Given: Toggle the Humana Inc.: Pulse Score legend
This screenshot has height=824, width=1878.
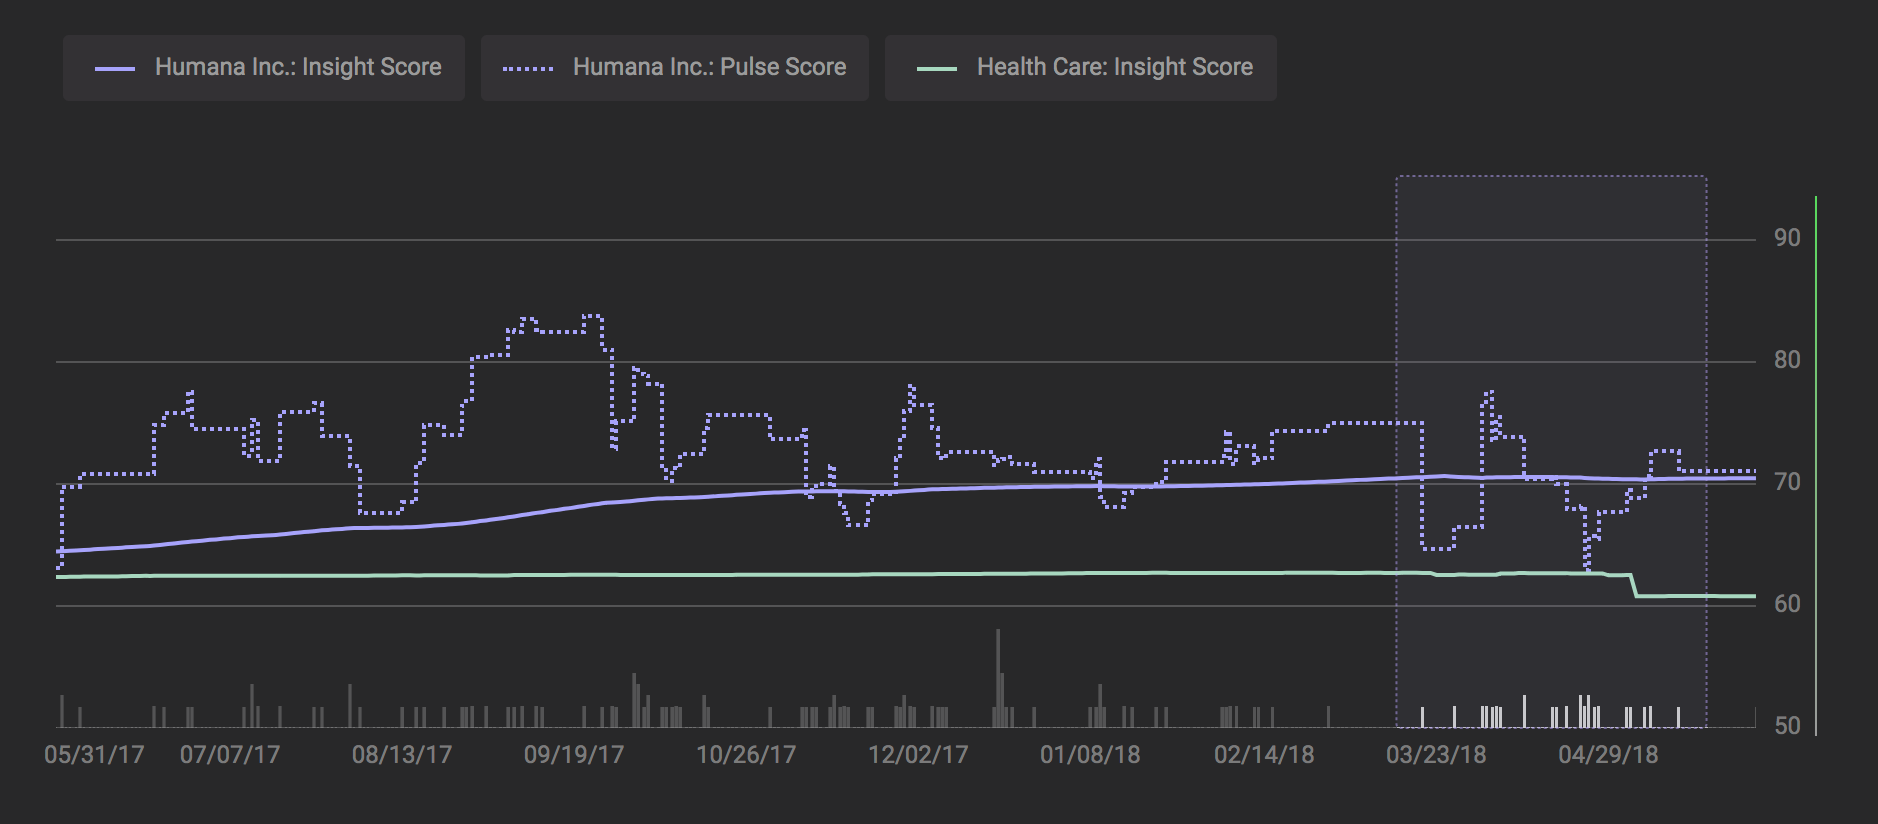Looking at the screenshot, I should click(x=675, y=68).
